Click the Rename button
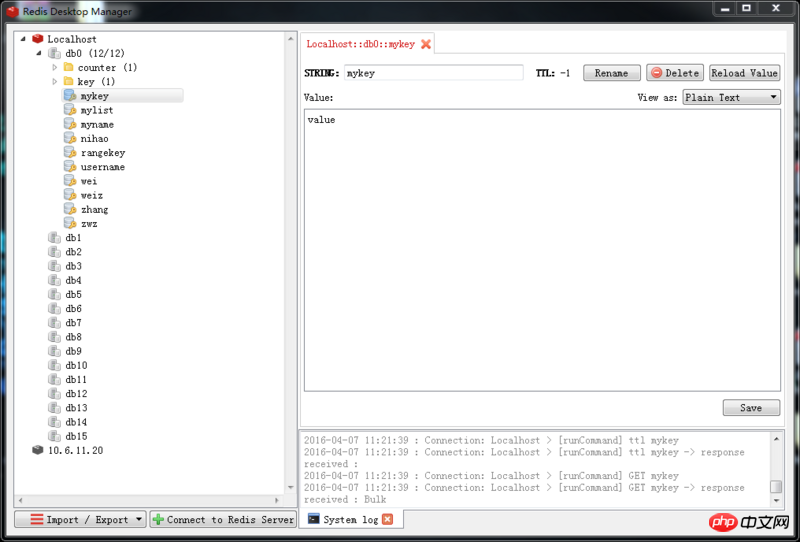The image size is (800, 542). click(611, 73)
